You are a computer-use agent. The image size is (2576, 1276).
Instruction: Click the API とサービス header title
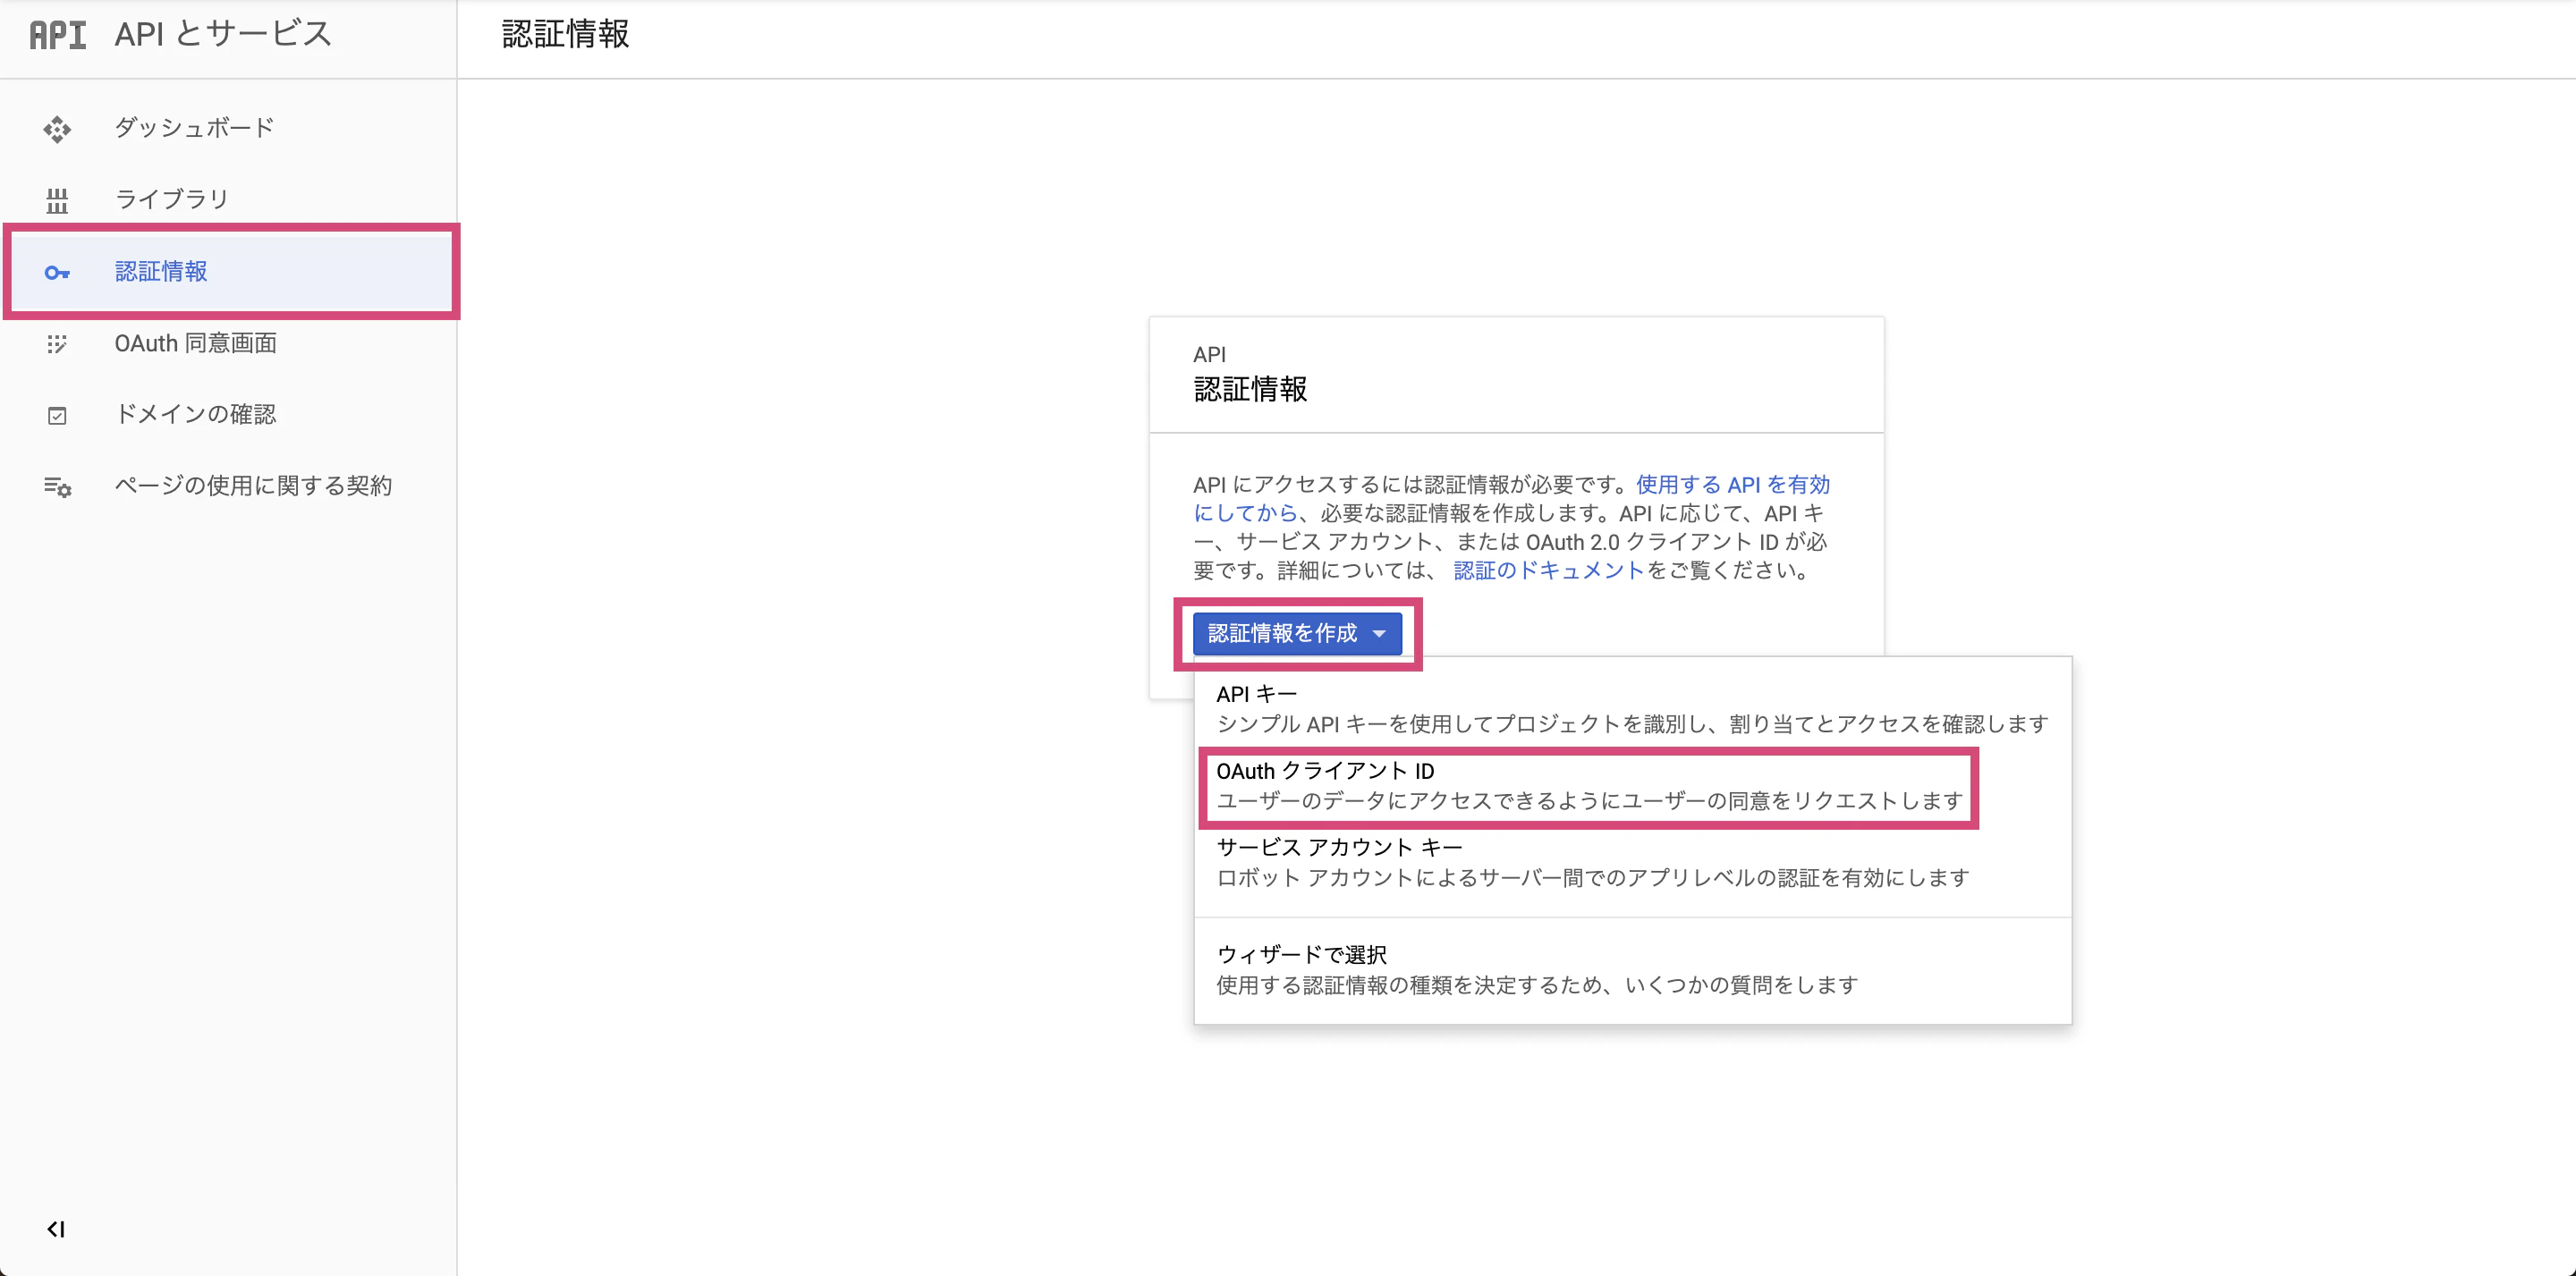point(222,34)
